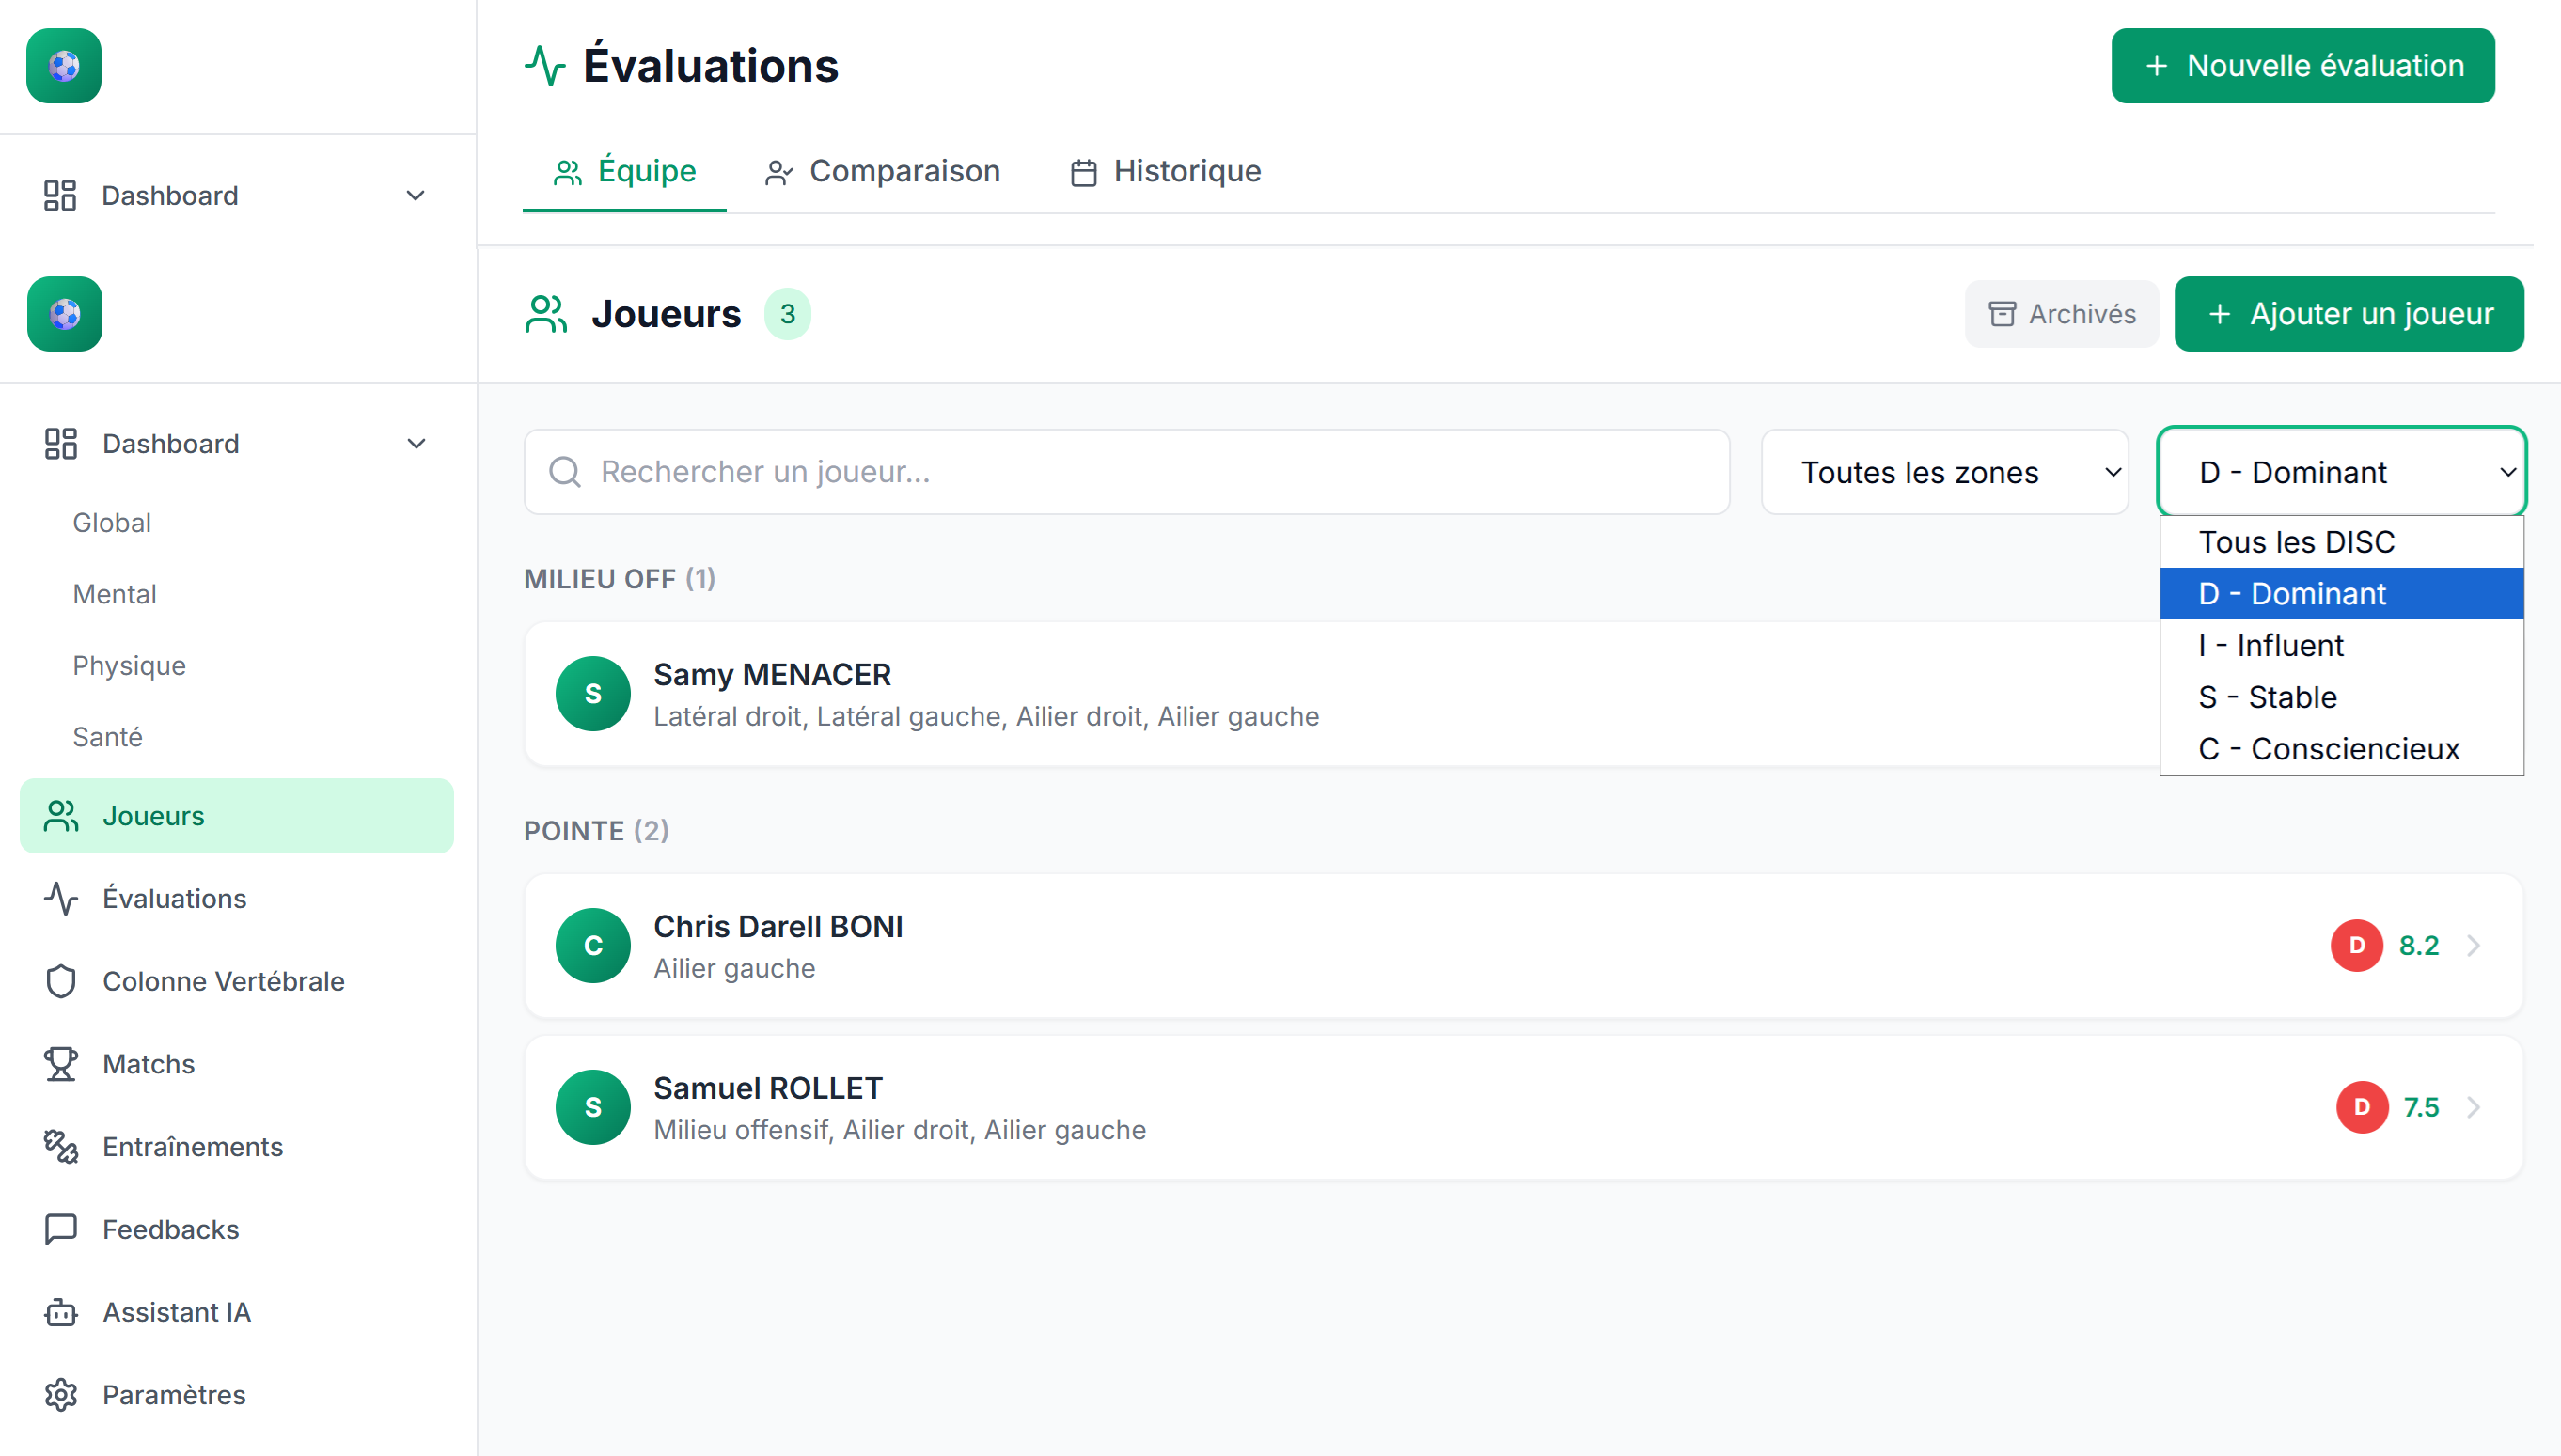Image resolution: width=2561 pixels, height=1456 pixels.
Task: Click Ajouter un joueur button
Action: 2348,314
